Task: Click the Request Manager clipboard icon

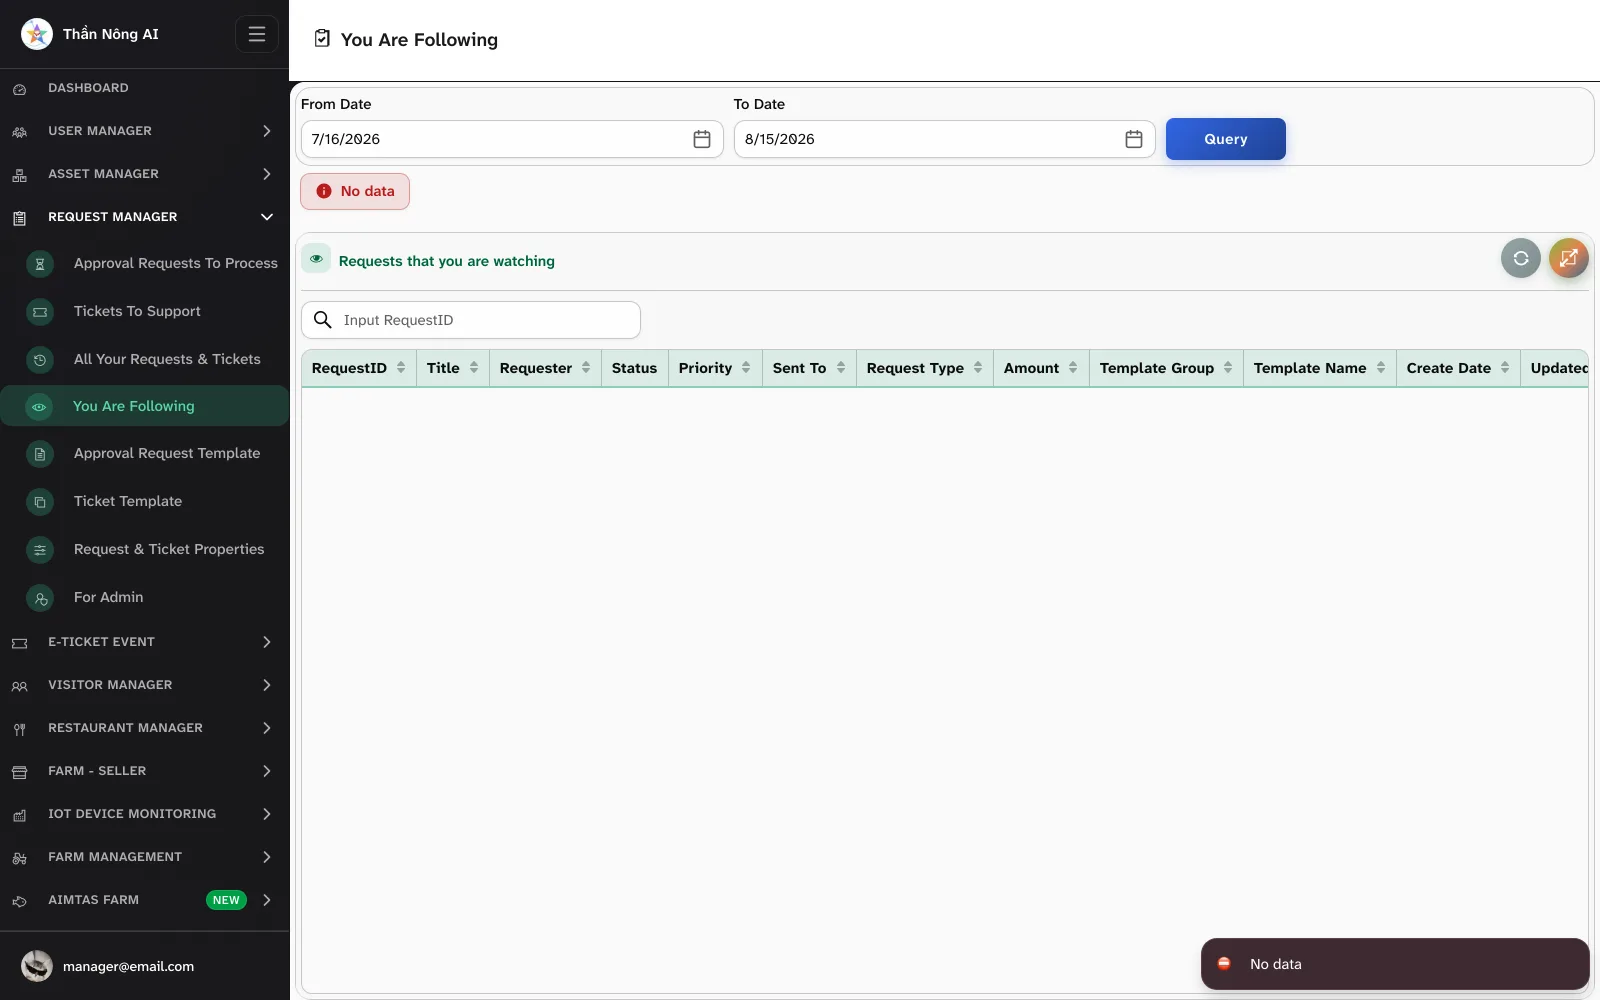Action: 19,218
